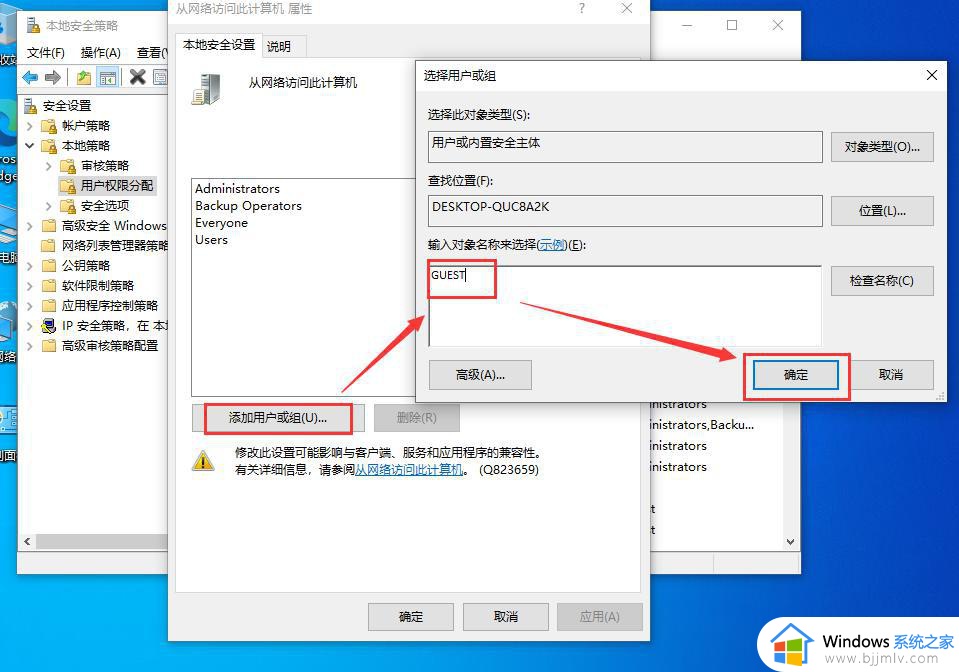Expand the 高级安全 Windows node
The width and height of the screenshot is (959, 672).
(29, 226)
